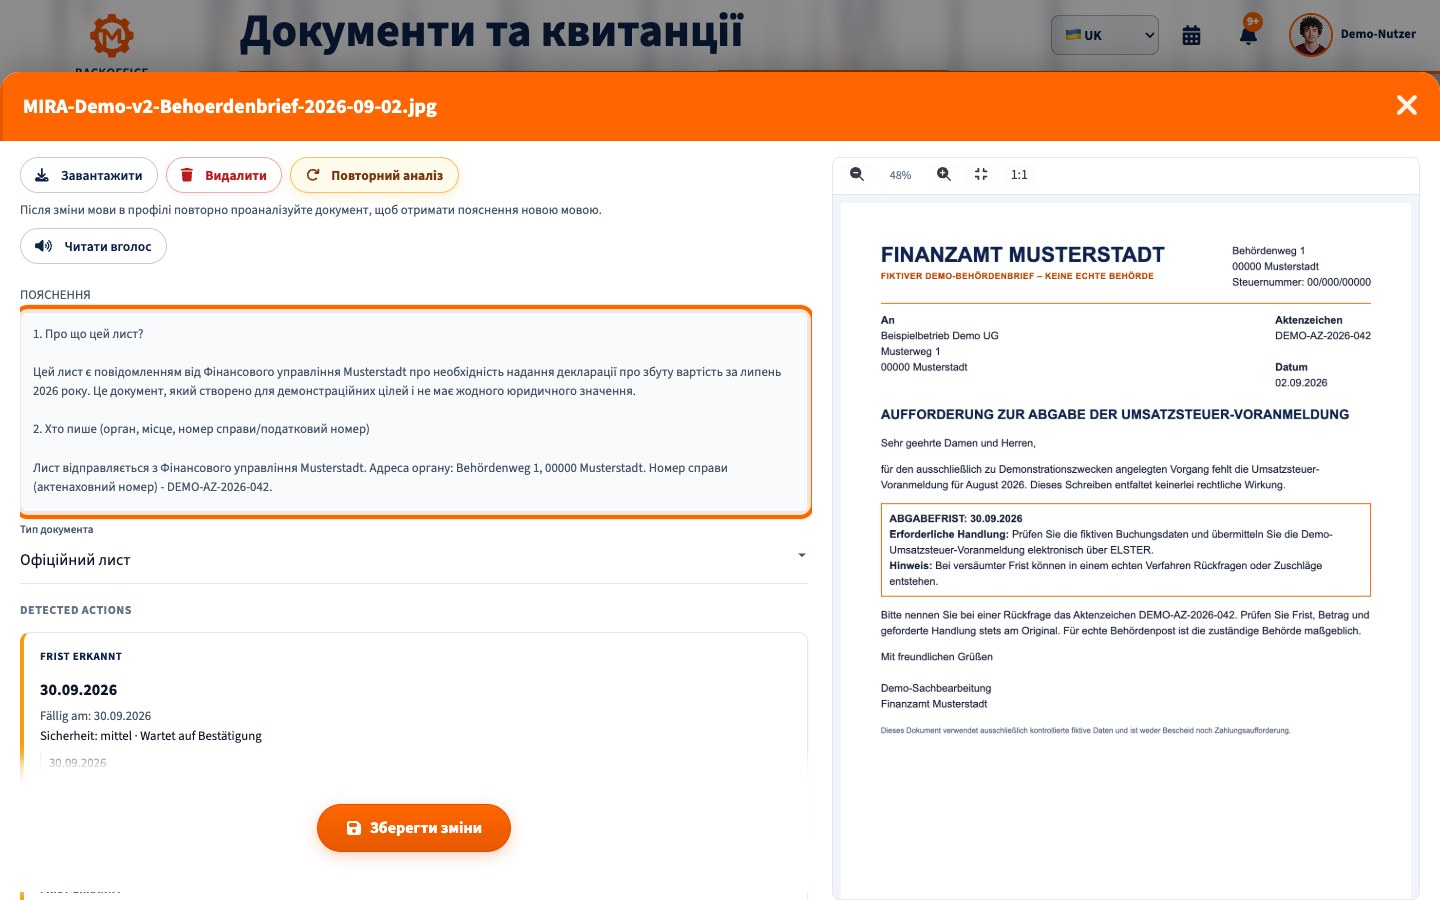Click the ABGABEFRIST box in the preview

(1125, 550)
